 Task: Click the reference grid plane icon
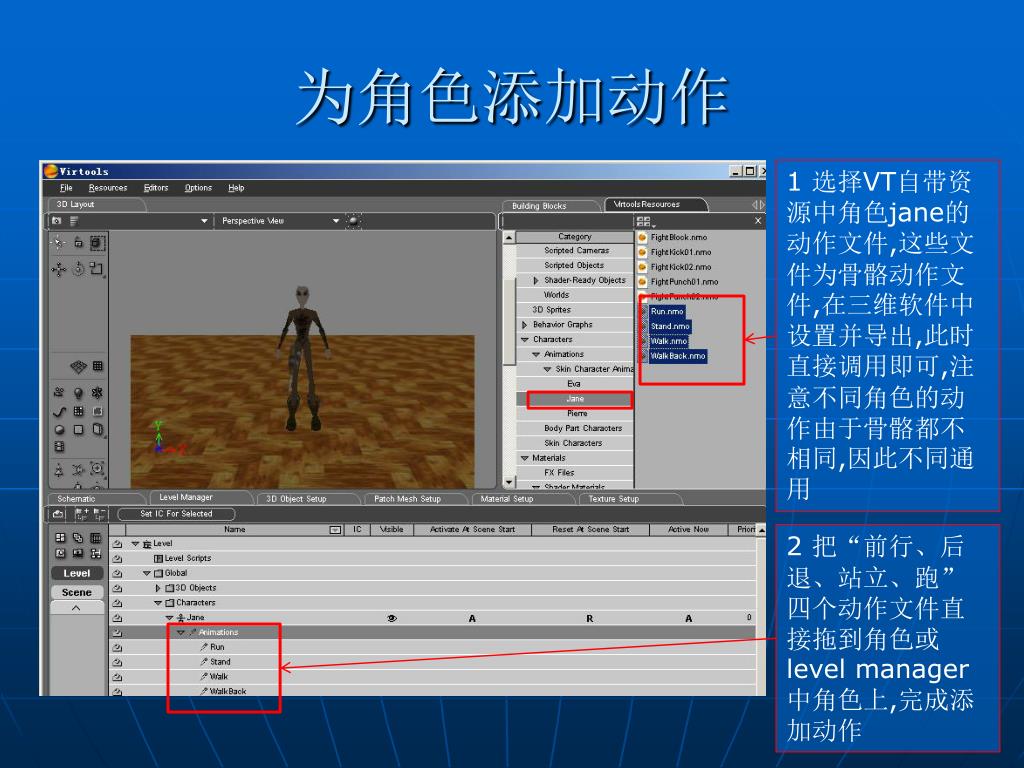point(78,366)
